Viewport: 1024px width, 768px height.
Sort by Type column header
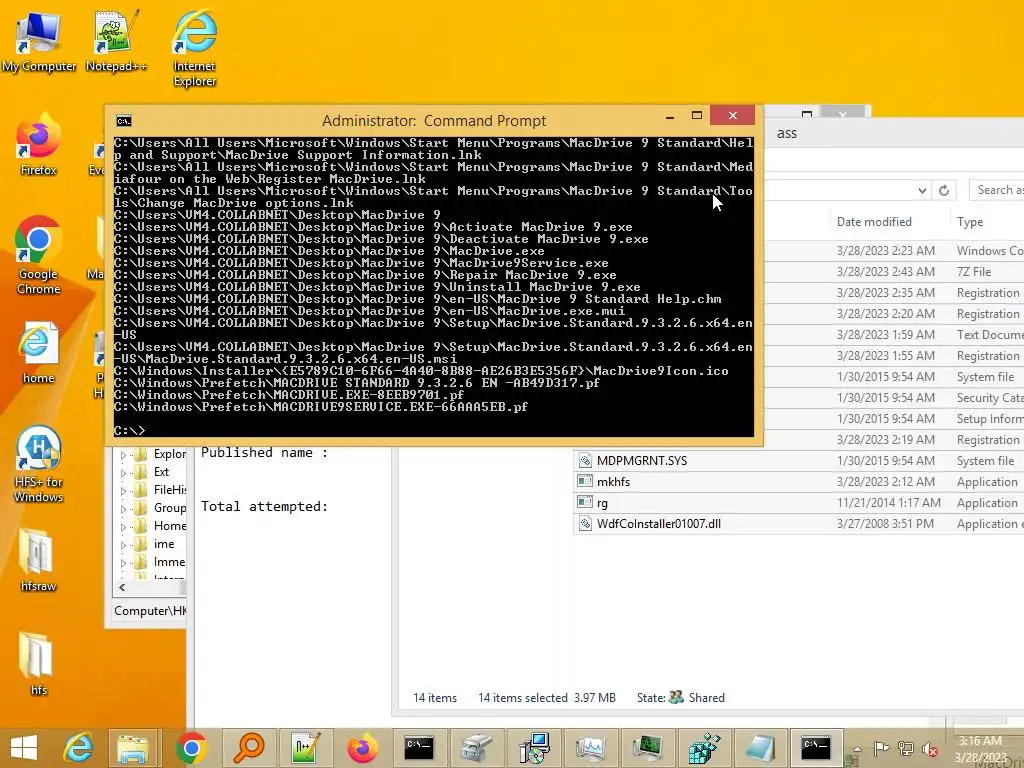coord(970,222)
